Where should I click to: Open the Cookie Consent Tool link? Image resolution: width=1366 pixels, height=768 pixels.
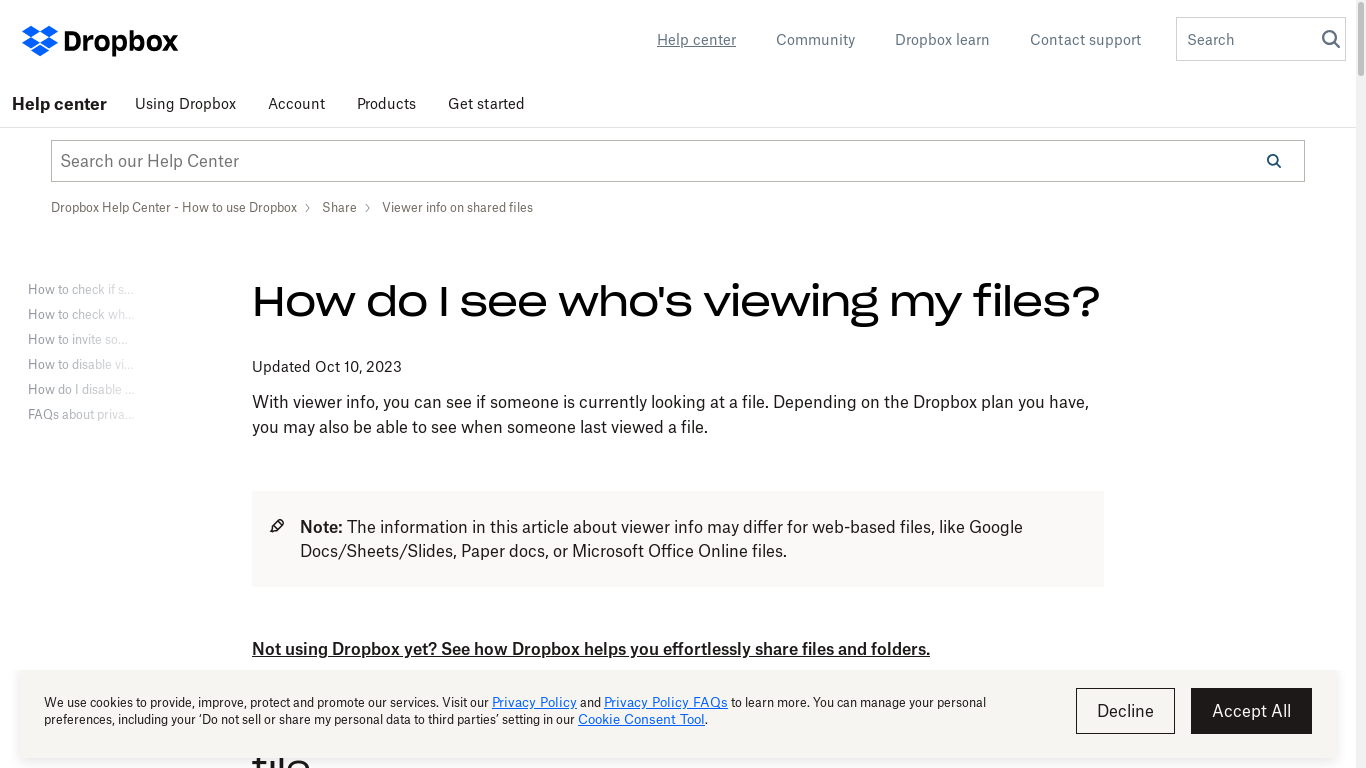641,719
